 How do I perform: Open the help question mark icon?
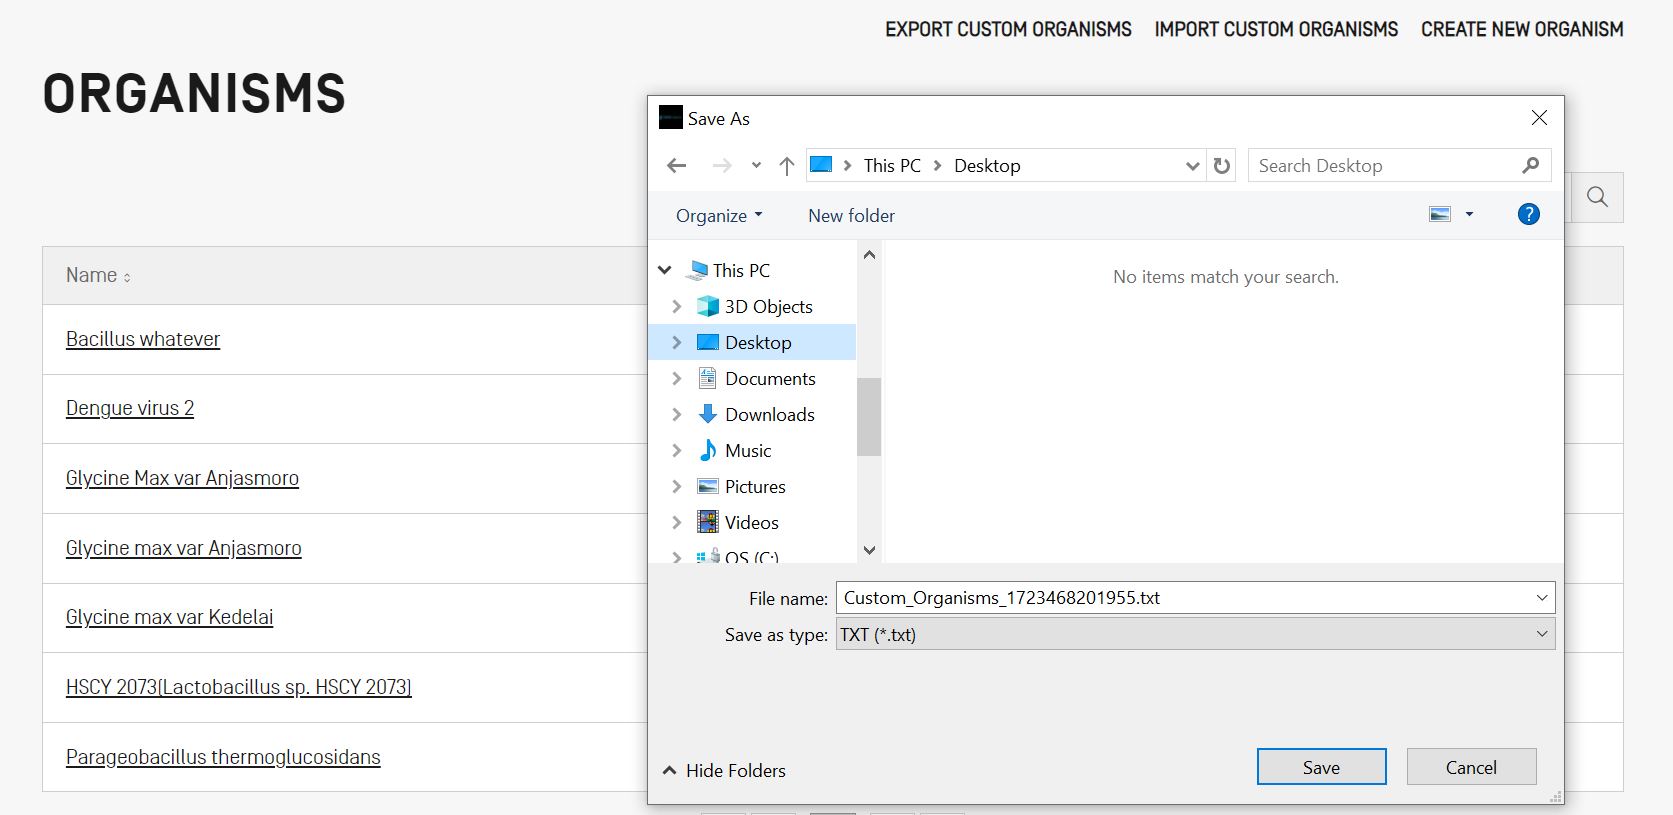click(x=1528, y=214)
